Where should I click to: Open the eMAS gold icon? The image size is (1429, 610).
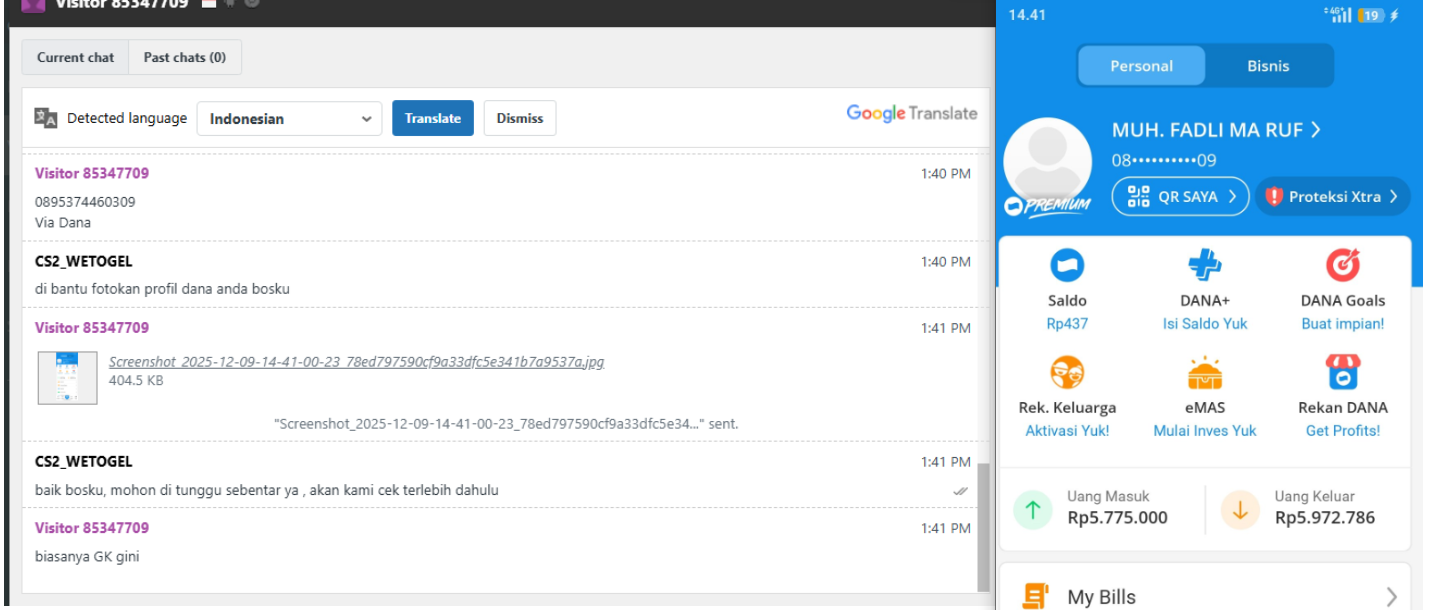point(1205,373)
